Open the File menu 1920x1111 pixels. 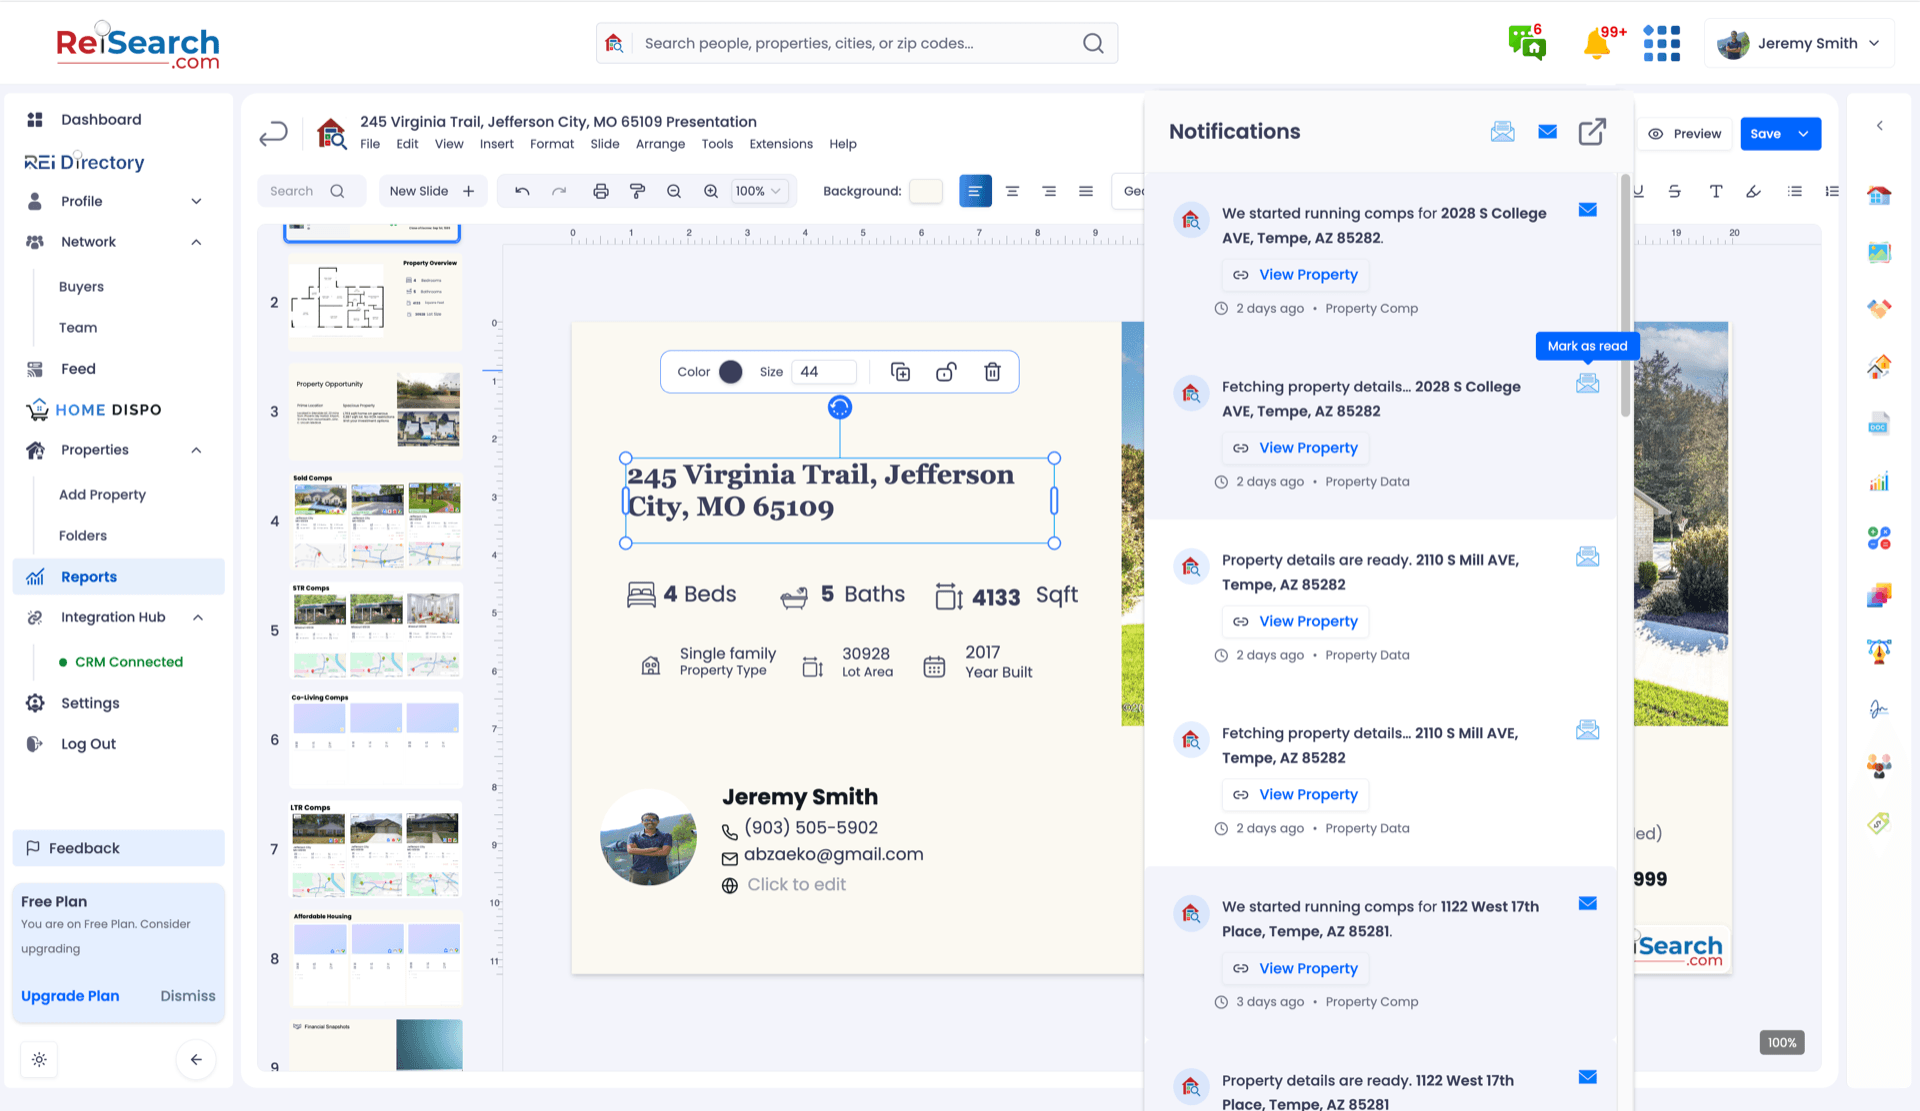tap(370, 144)
